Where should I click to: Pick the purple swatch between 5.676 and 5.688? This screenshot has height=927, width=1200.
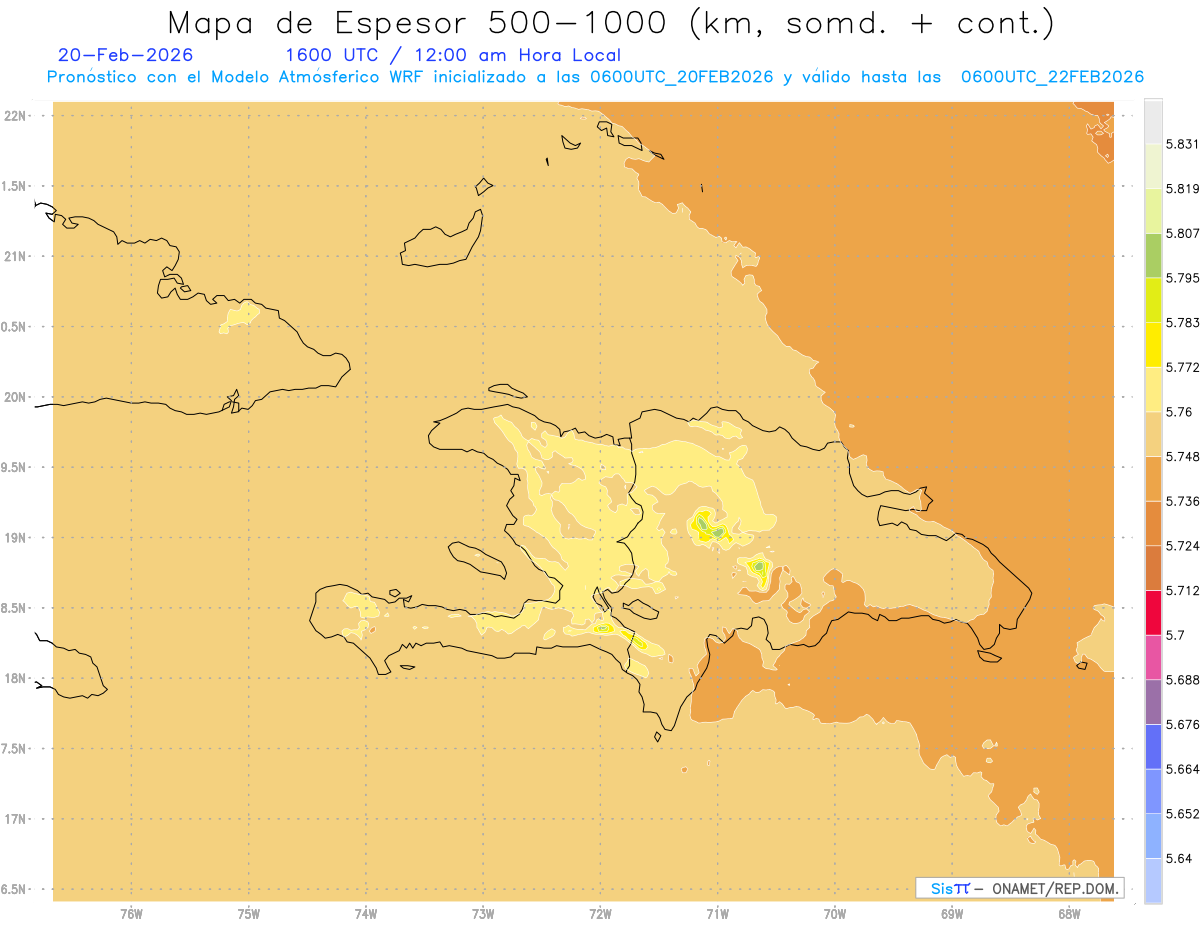coord(1153,702)
